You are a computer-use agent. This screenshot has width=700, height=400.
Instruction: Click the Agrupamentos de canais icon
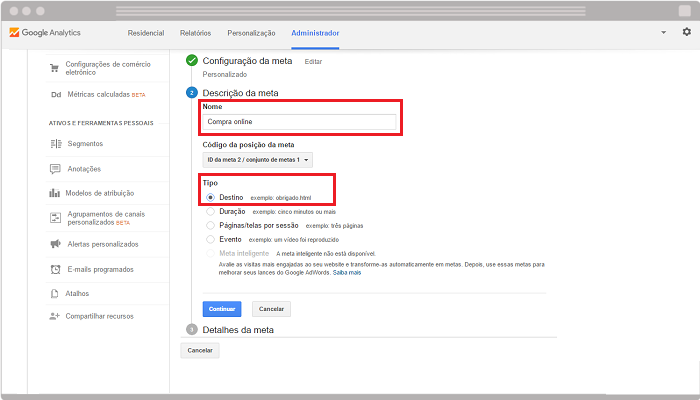55,218
